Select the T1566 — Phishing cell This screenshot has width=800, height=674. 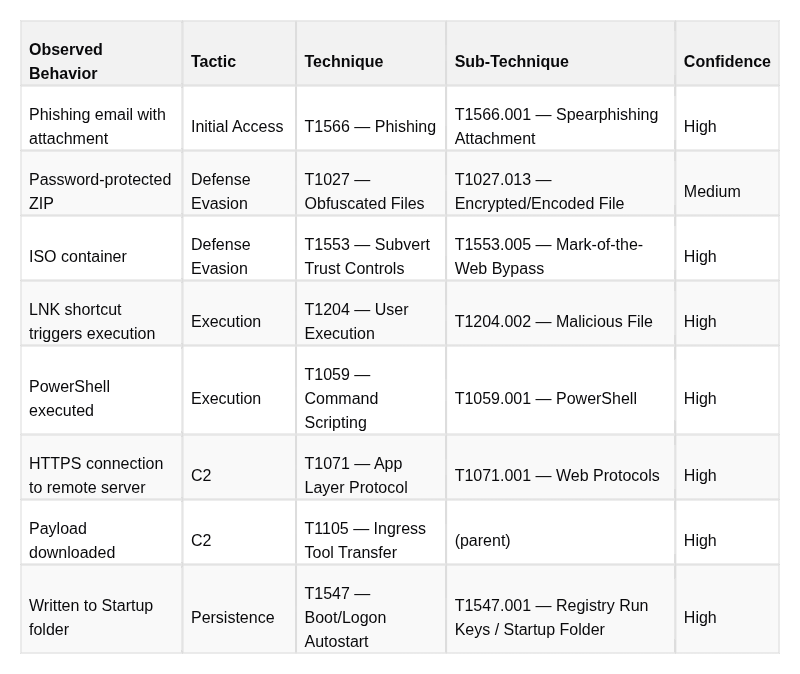pos(371,118)
